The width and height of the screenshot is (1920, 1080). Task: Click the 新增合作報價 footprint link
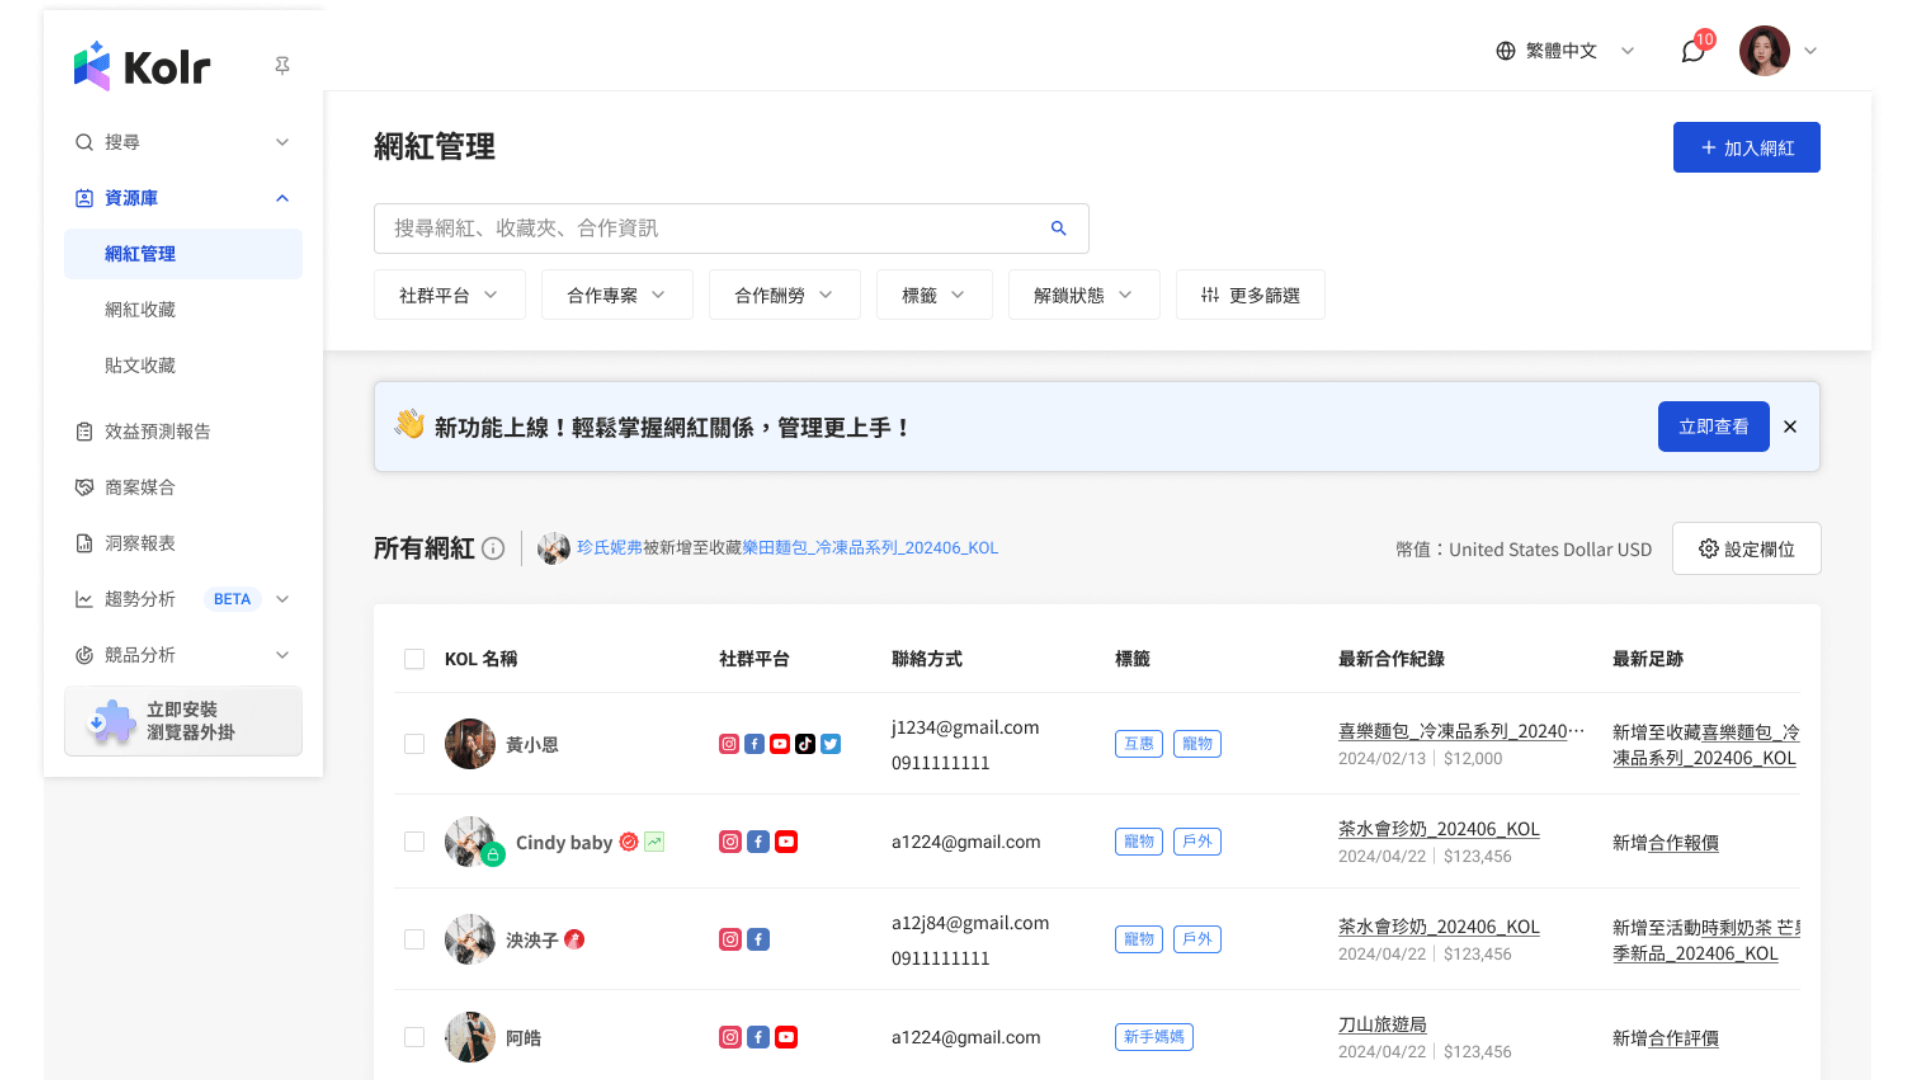pyautogui.click(x=1665, y=843)
